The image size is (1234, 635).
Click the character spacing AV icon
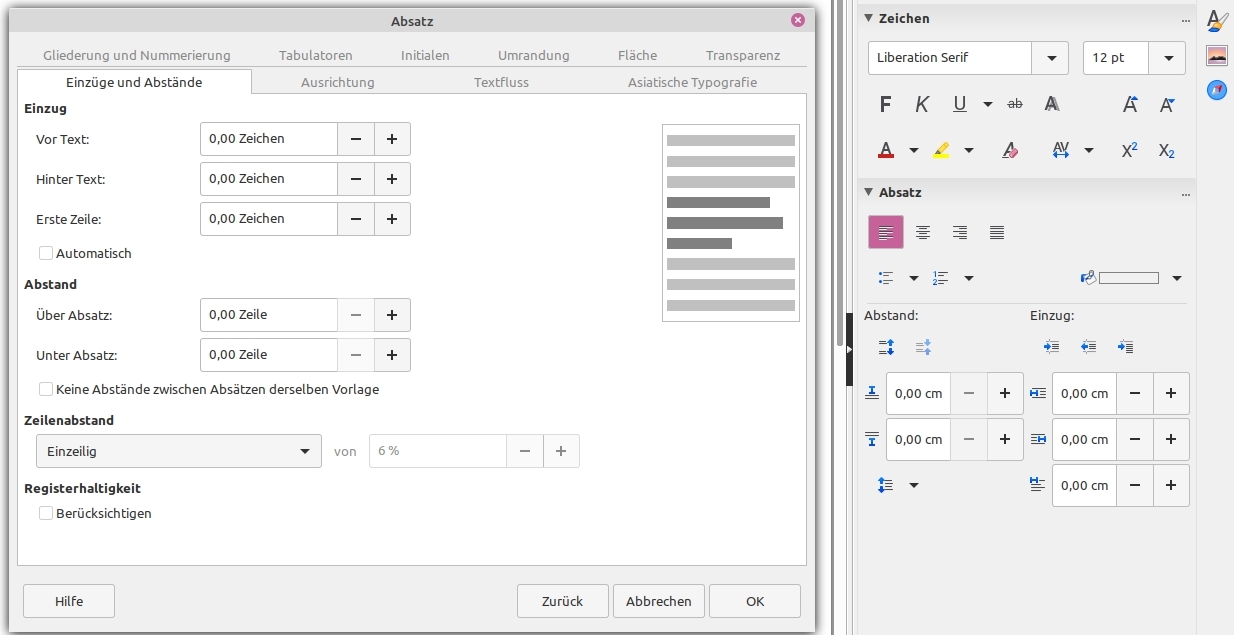coord(1061,150)
